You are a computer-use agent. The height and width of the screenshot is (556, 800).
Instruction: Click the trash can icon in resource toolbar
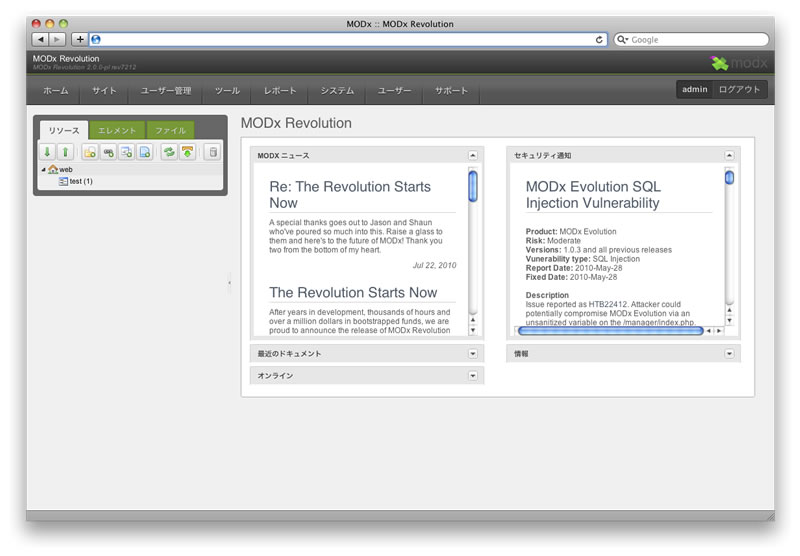212,152
